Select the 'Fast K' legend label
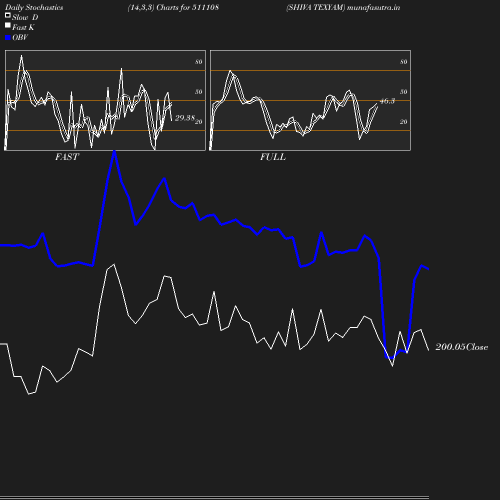500x500 pixels. [x=23, y=27]
